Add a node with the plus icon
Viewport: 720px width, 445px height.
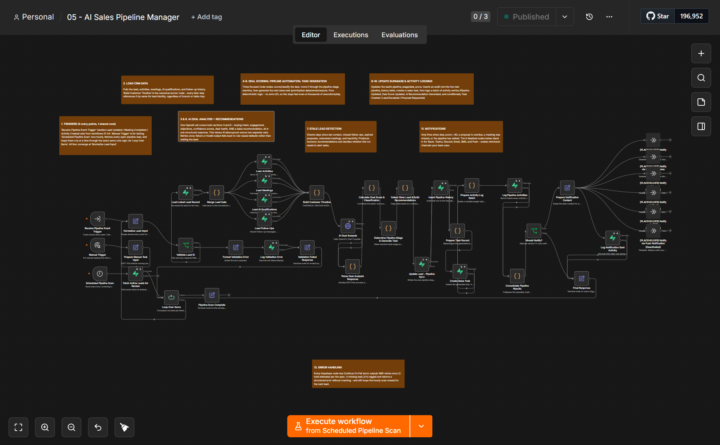point(701,53)
